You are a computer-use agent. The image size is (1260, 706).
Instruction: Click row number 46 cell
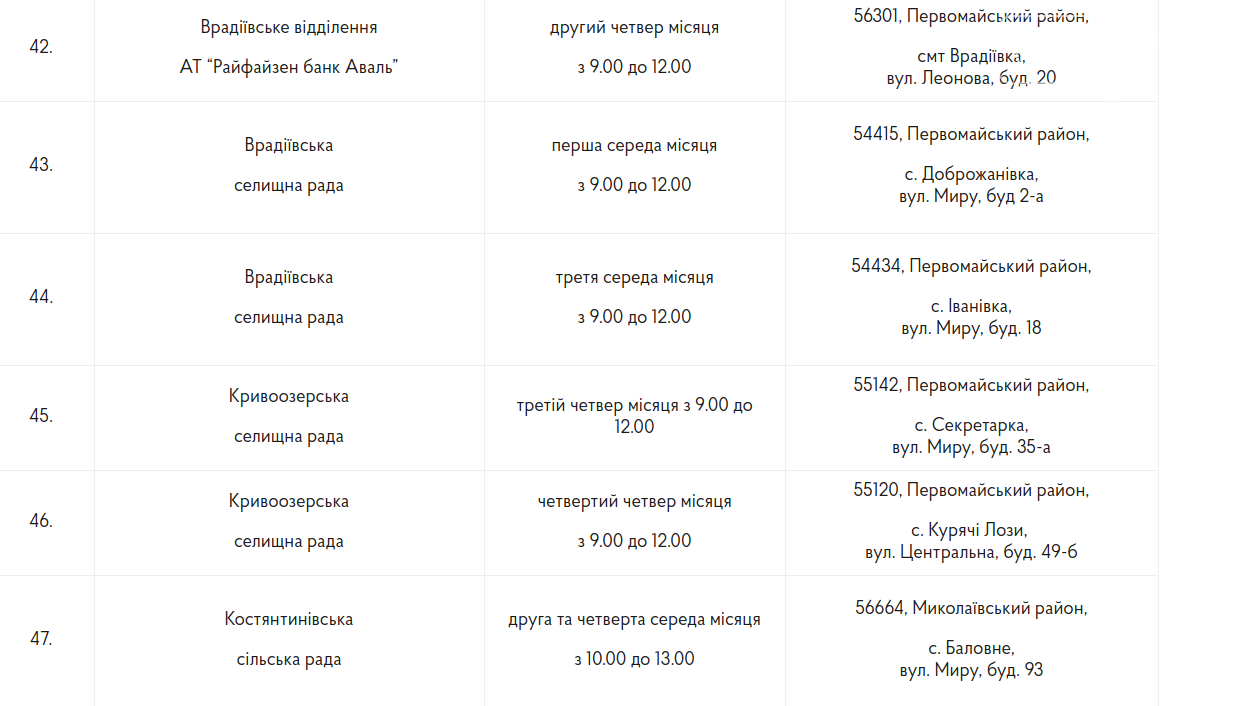[41, 521]
